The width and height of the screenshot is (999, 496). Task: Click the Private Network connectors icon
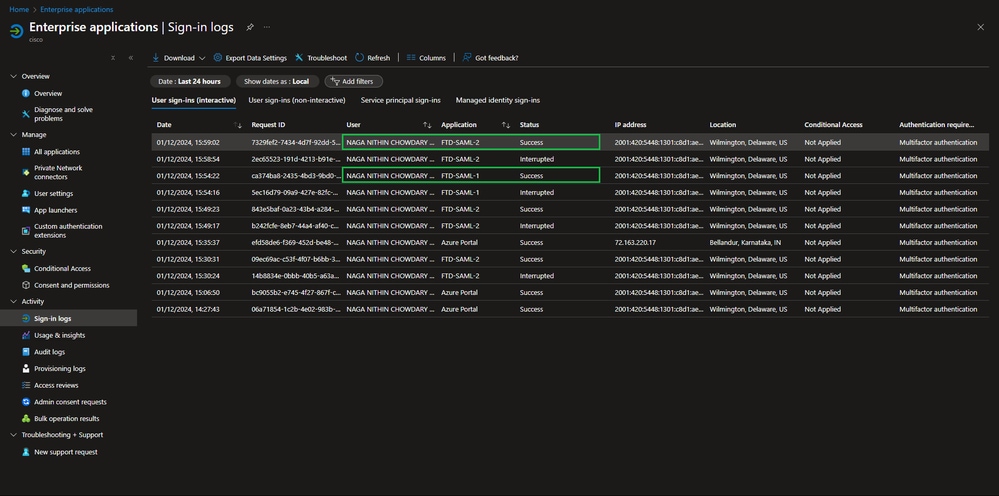point(25,173)
